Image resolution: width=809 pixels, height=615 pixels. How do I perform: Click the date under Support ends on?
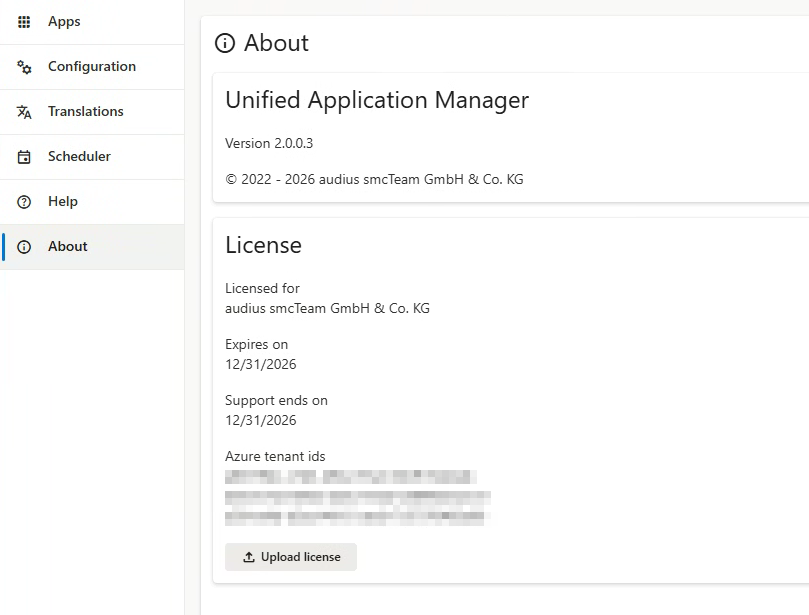(x=261, y=420)
